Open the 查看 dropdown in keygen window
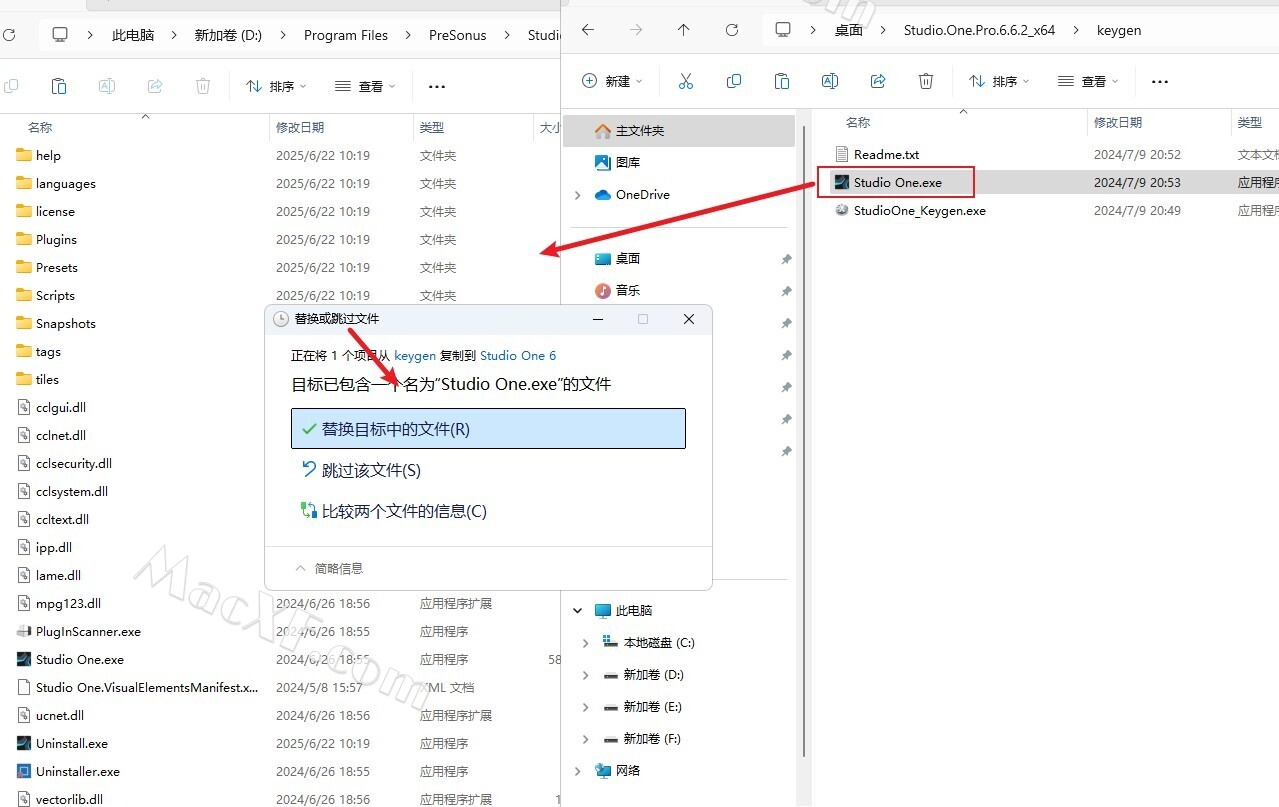 pyautogui.click(x=1087, y=81)
